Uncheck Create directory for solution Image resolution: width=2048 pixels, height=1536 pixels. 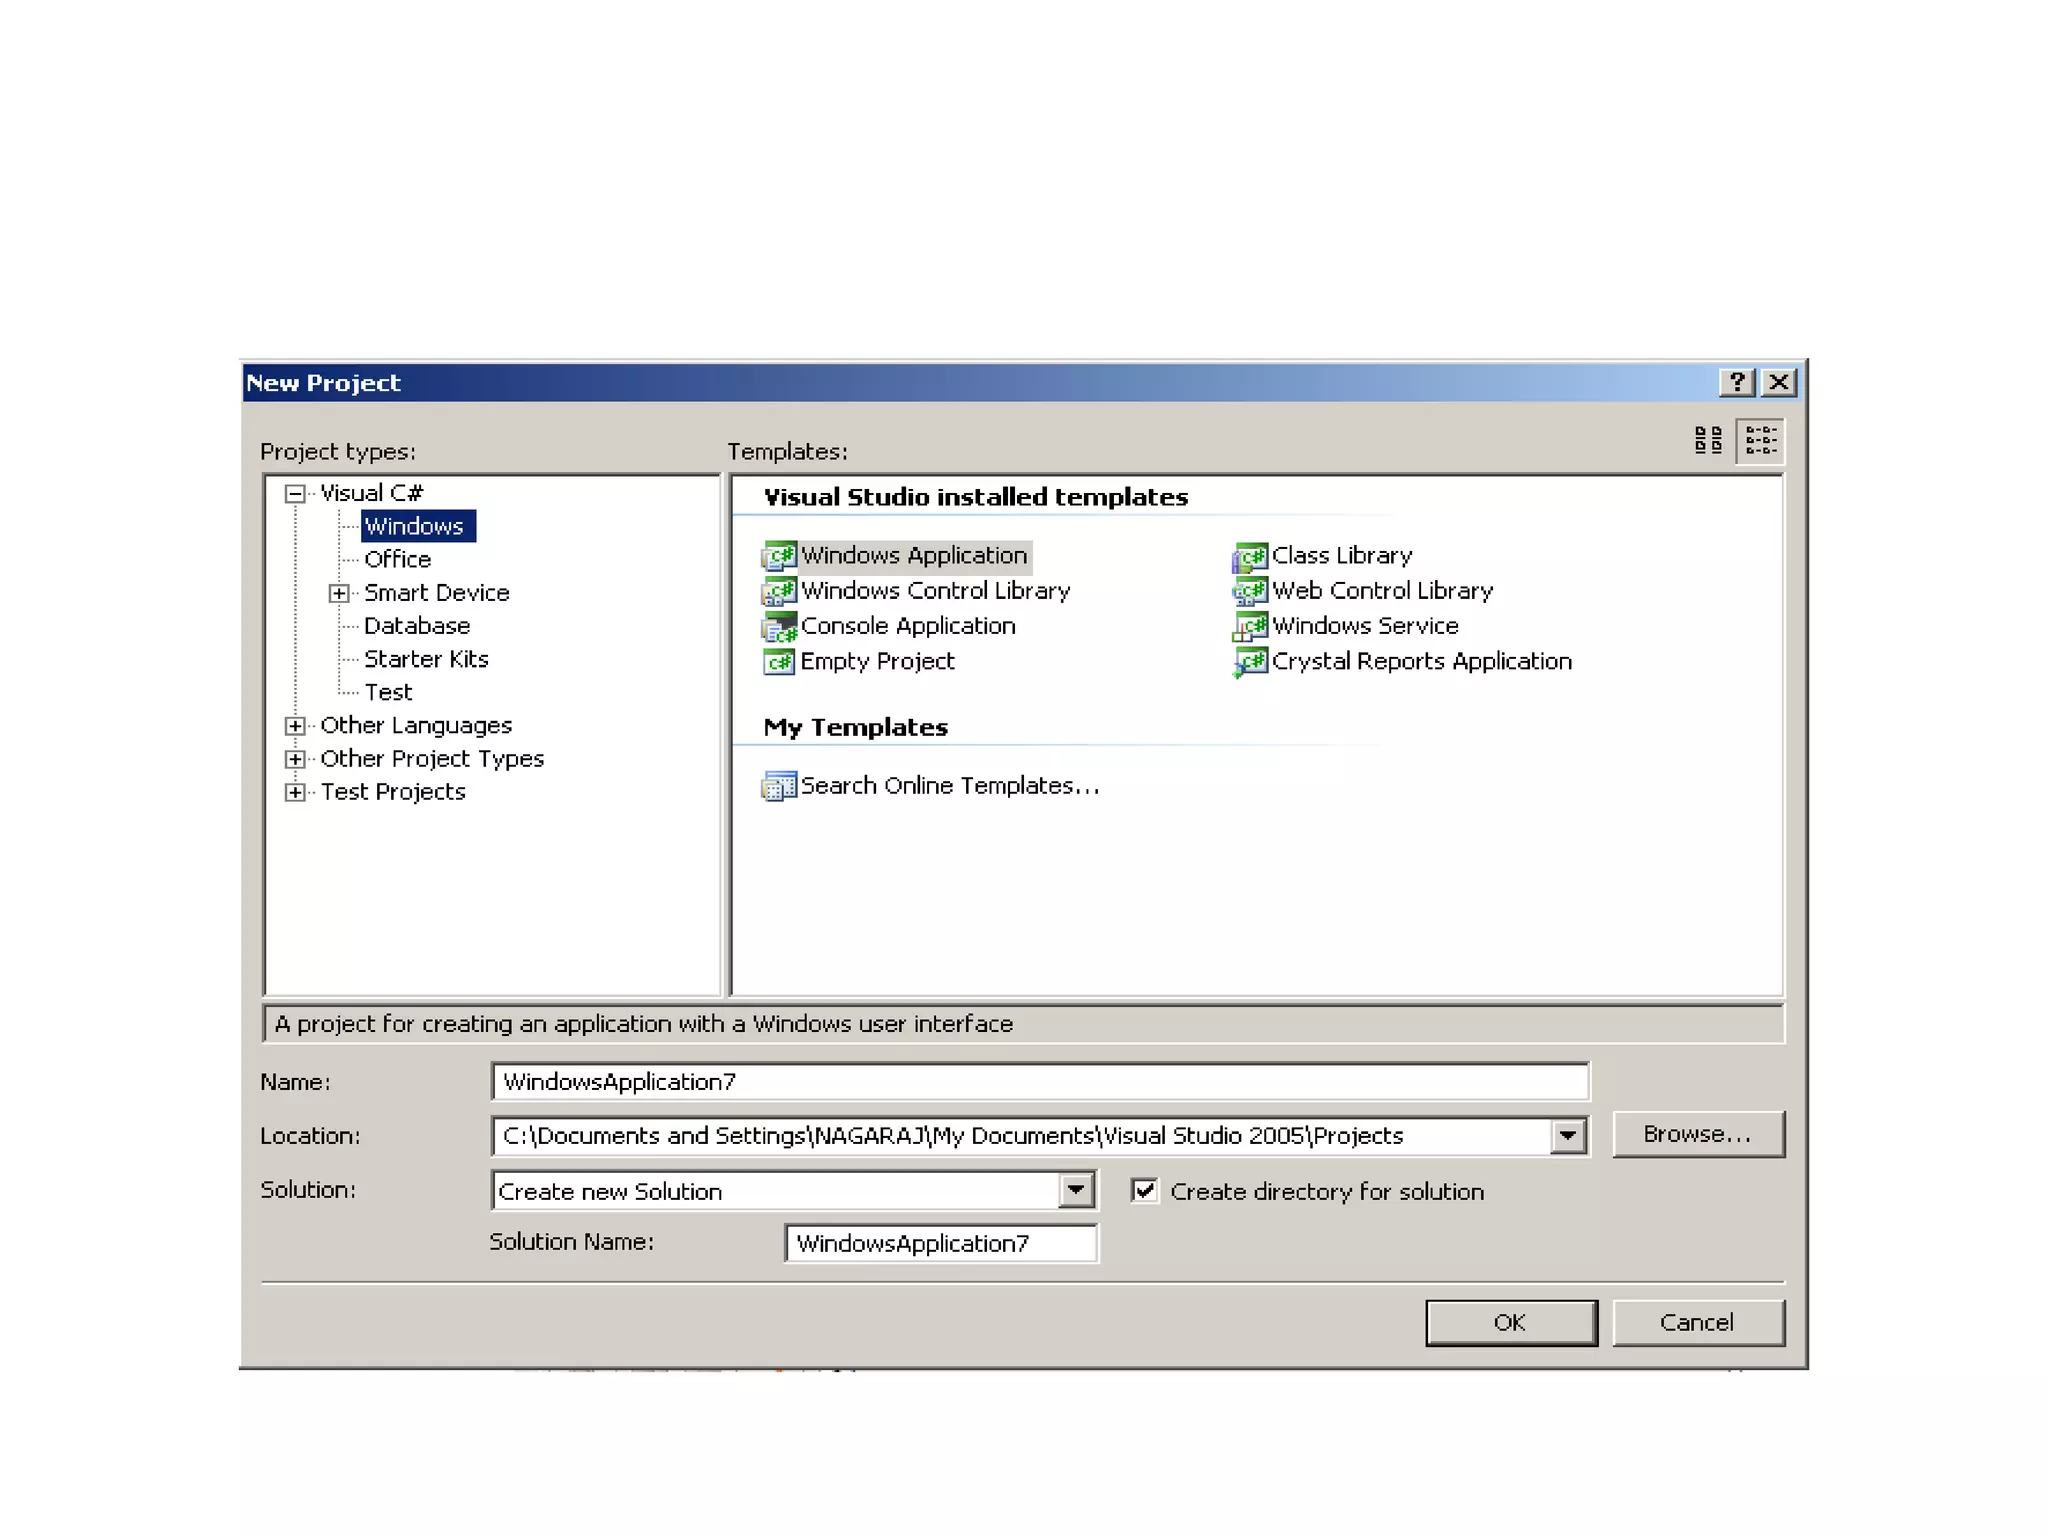1145,1190
